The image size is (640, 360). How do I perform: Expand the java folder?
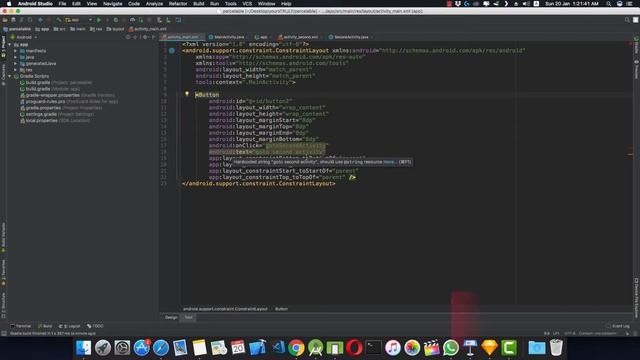(16, 57)
